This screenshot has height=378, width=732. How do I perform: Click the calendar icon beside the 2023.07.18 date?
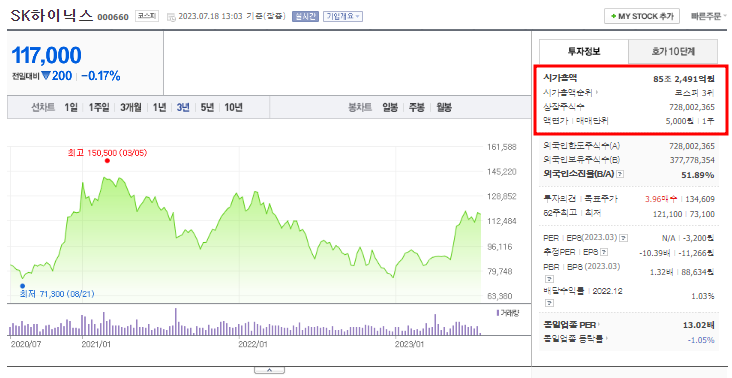click(170, 17)
